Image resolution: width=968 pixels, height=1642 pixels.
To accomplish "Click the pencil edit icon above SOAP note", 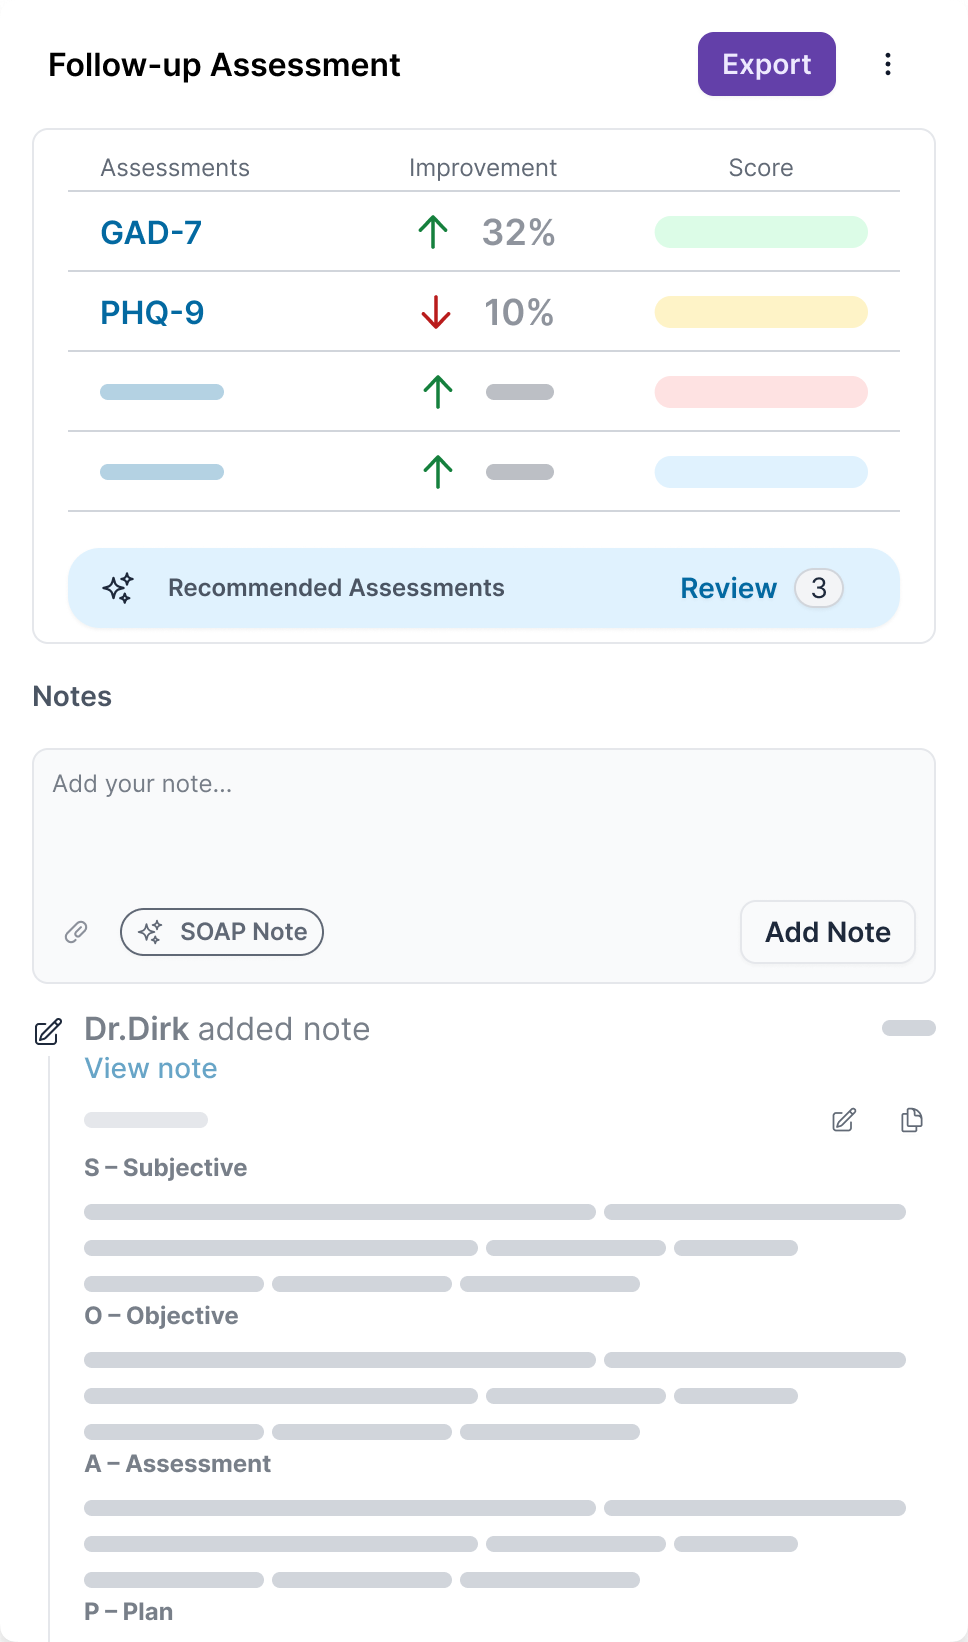I will click(844, 1120).
